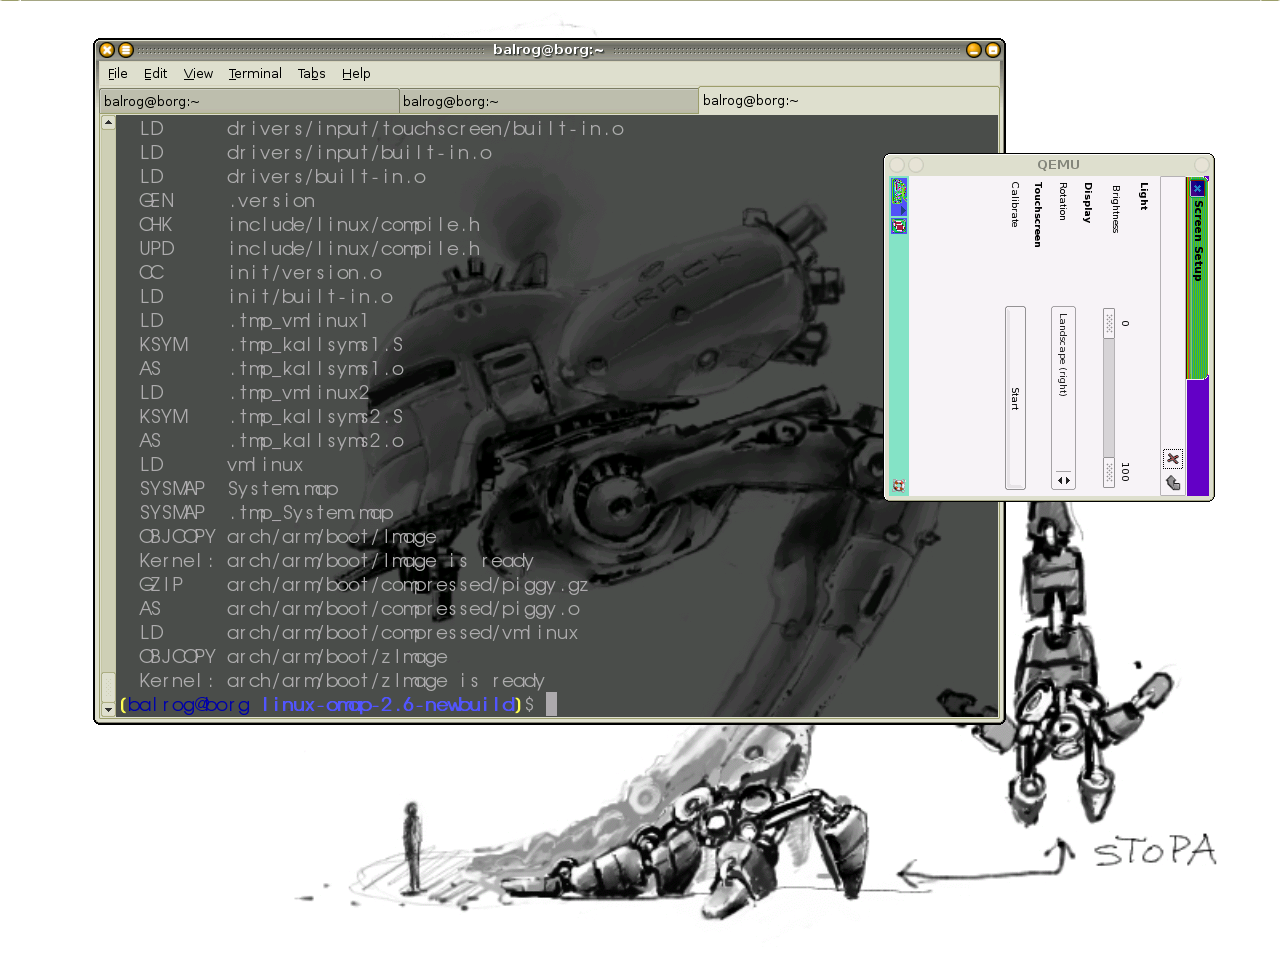Click the Brightness label in QEMU

click(1115, 208)
